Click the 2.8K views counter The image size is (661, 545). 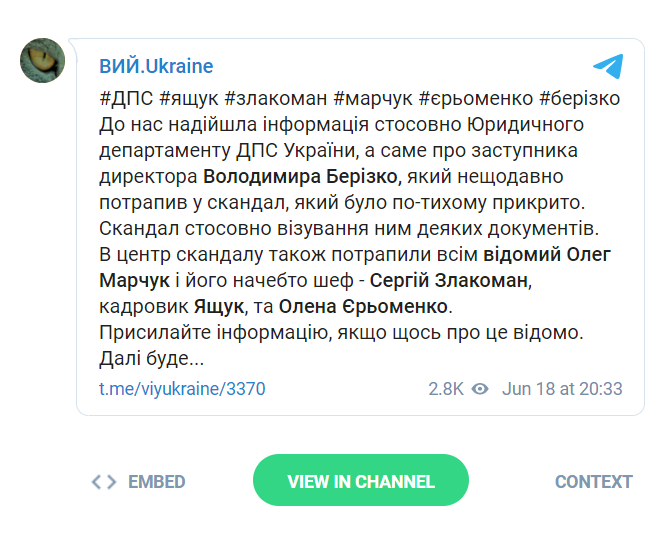click(445, 389)
